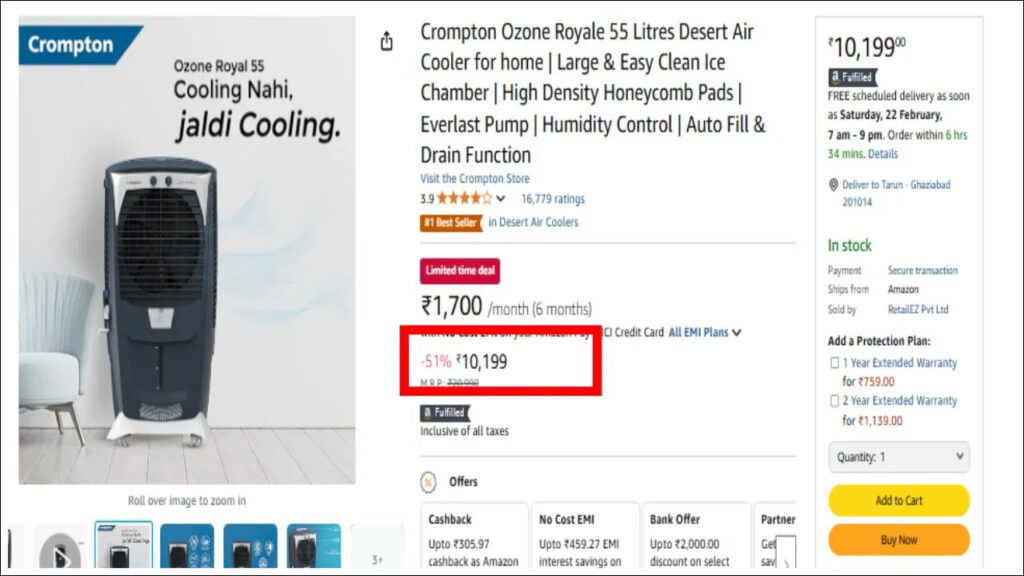
Task: Expand All EMI Plans
Action: (x=705, y=332)
